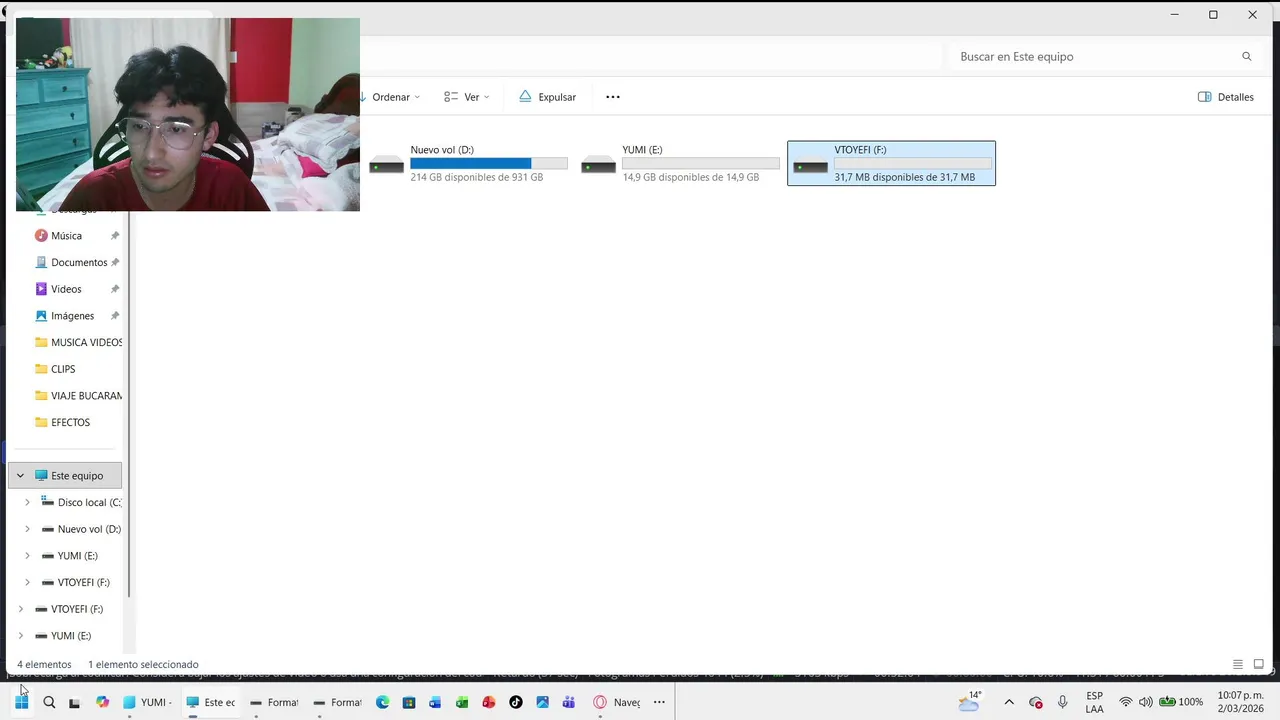This screenshot has height=720, width=1280.
Task: Switch to large icons view icon
Action: [1259, 664]
